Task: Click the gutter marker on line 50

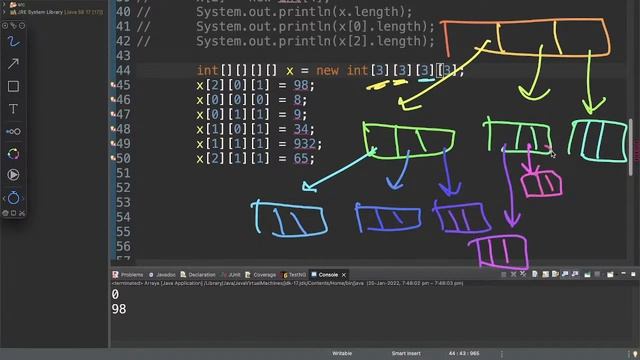Action: click(x=113, y=158)
